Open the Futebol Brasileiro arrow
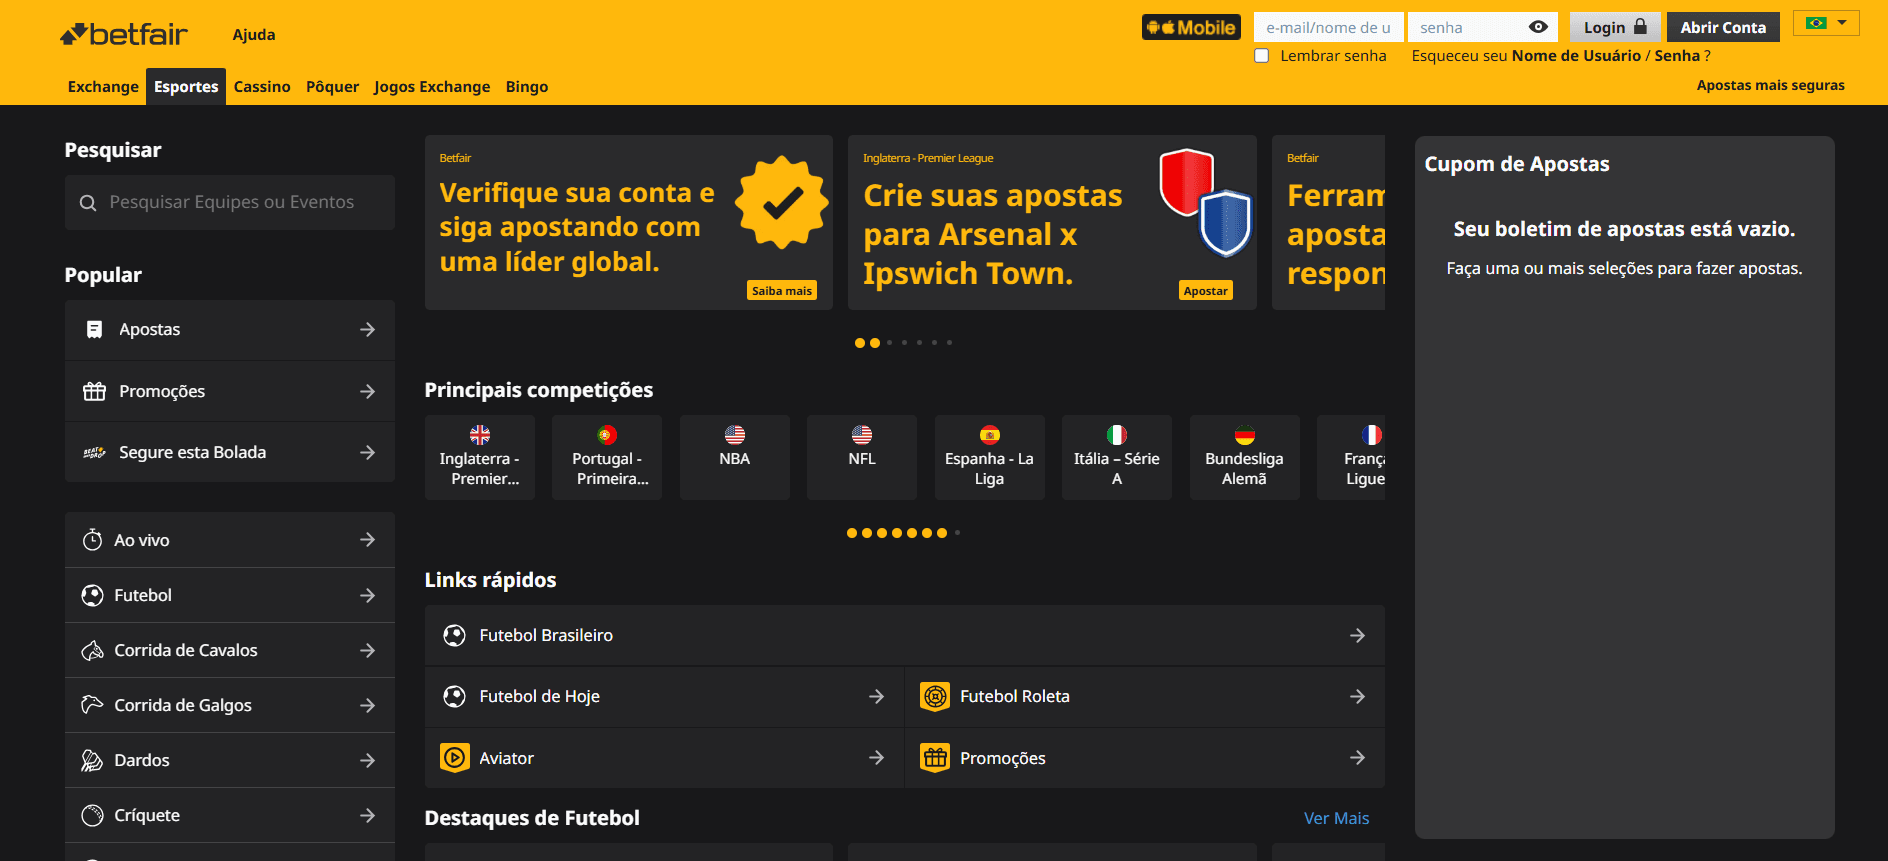1888x861 pixels. pyautogui.click(x=1357, y=636)
